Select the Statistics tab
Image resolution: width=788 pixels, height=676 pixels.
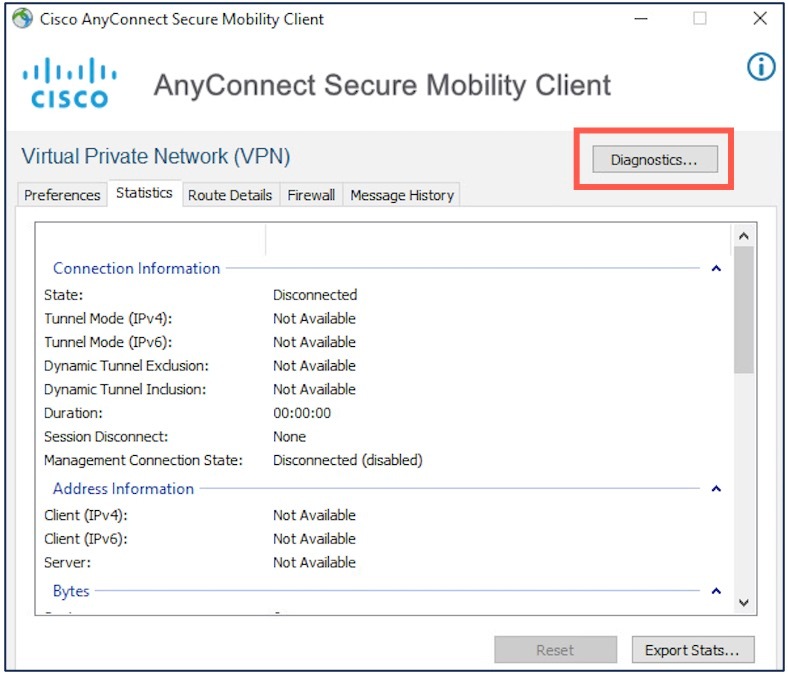(x=144, y=193)
